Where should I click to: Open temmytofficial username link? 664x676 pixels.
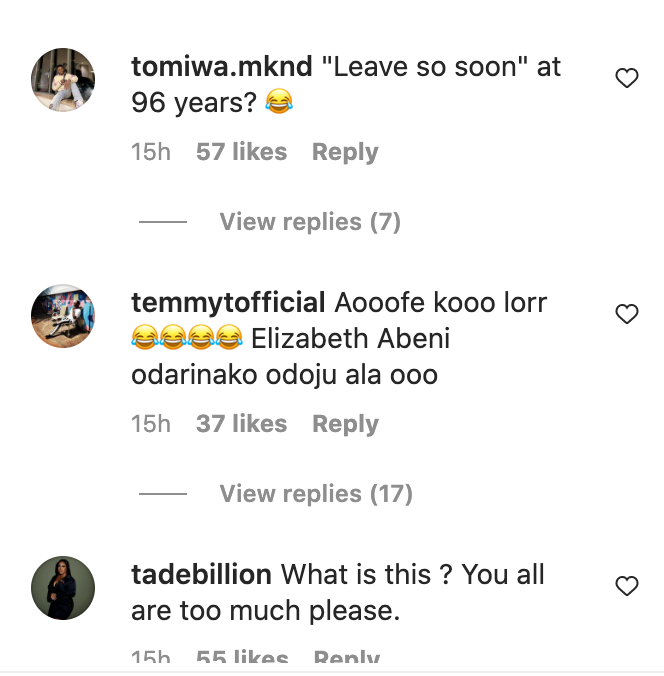pos(228,303)
